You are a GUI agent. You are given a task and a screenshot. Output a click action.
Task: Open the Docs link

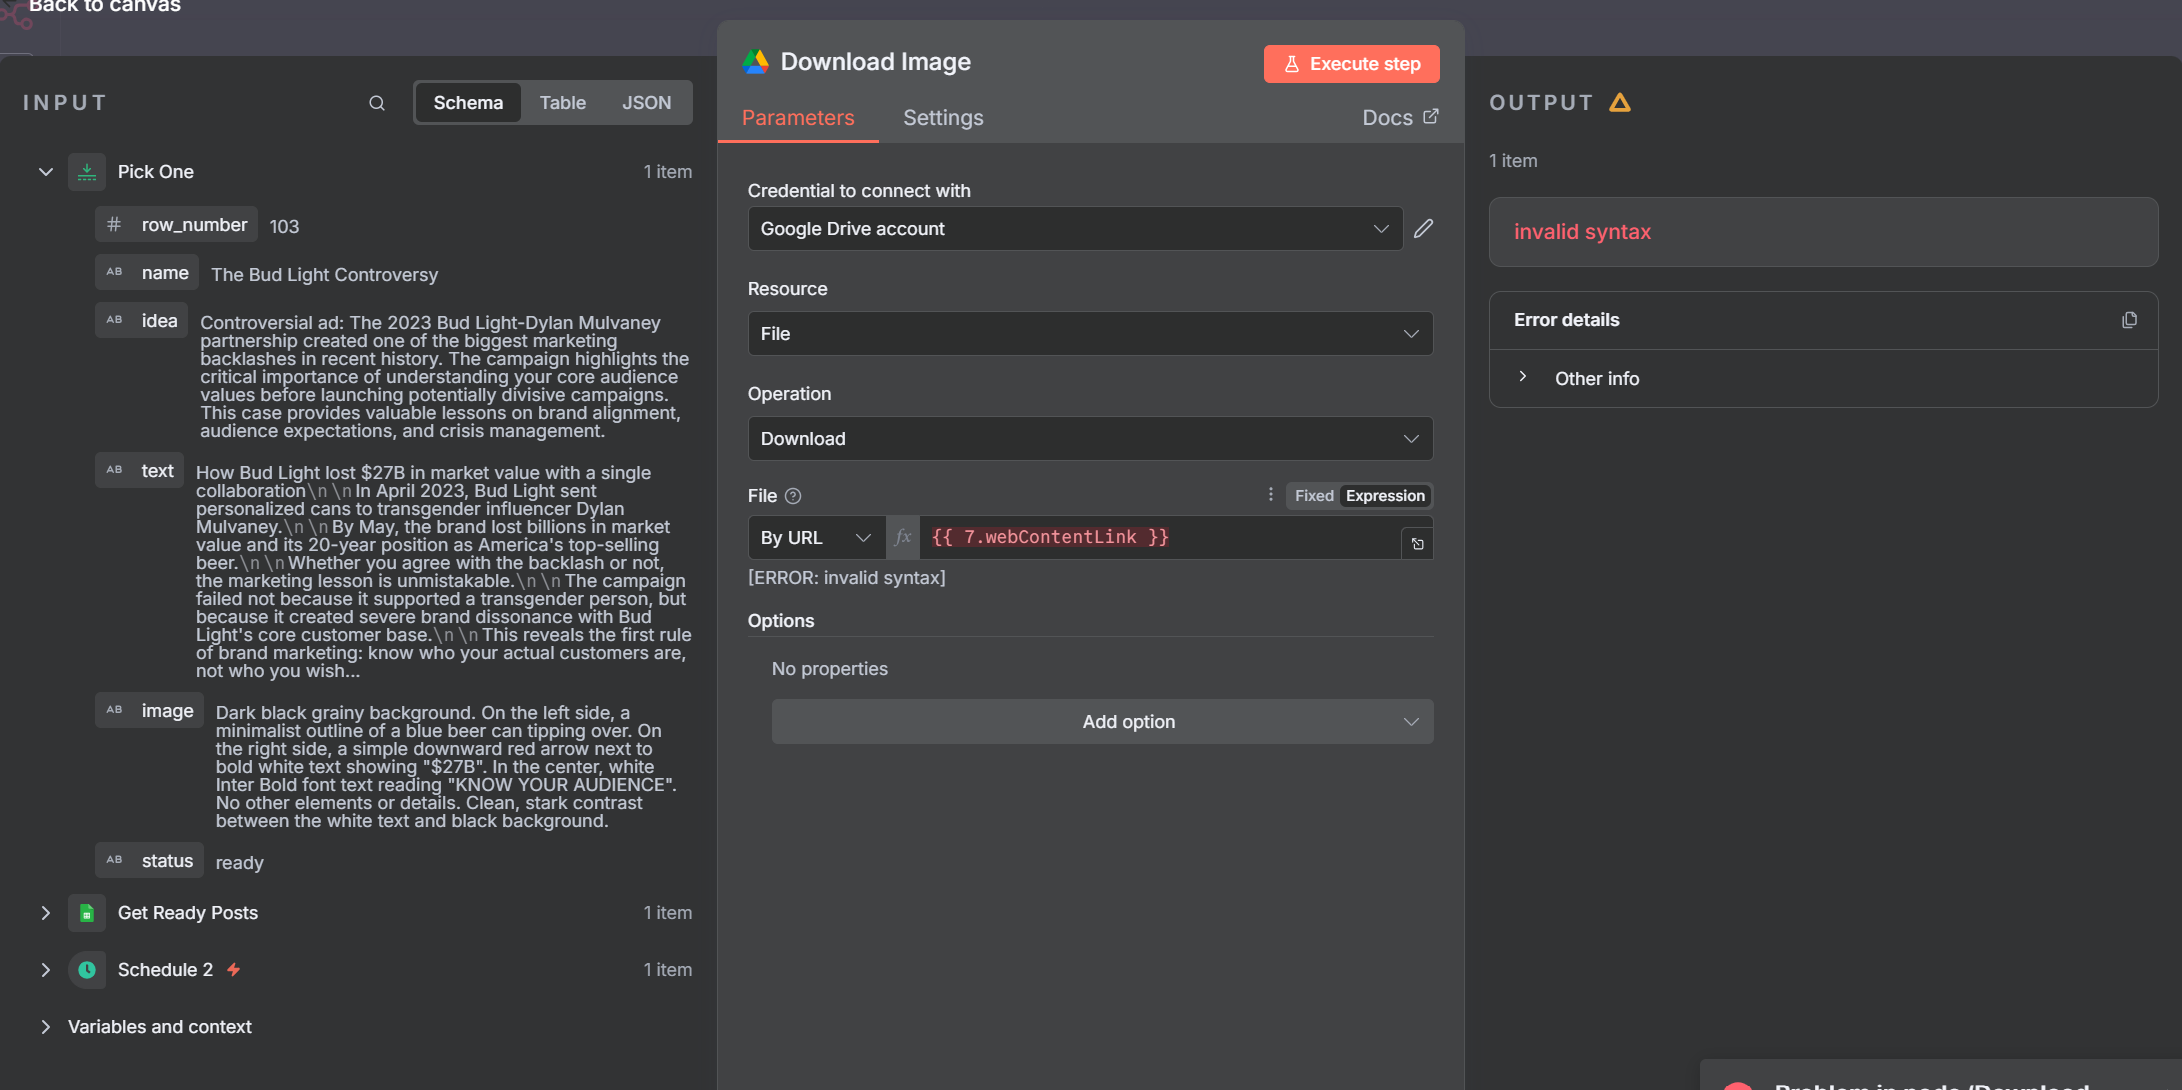coord(1400,118)
